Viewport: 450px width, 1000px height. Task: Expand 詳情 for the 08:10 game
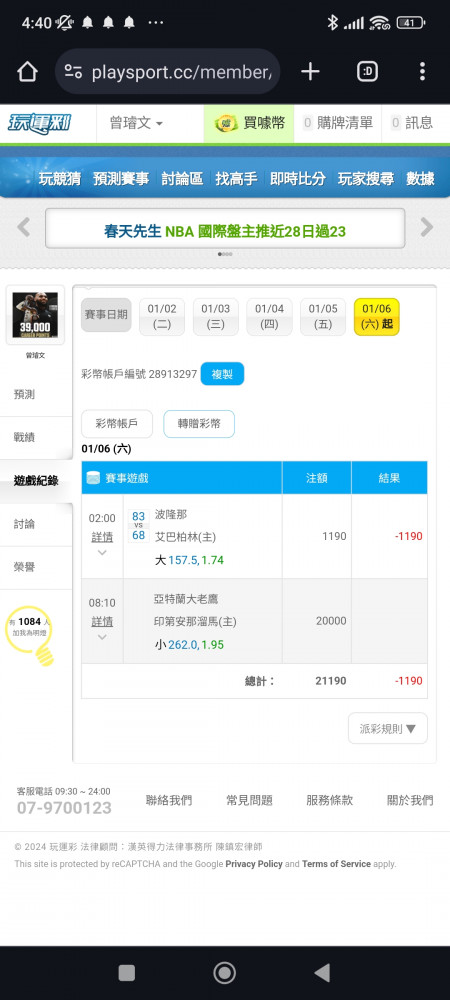(102, 622)
